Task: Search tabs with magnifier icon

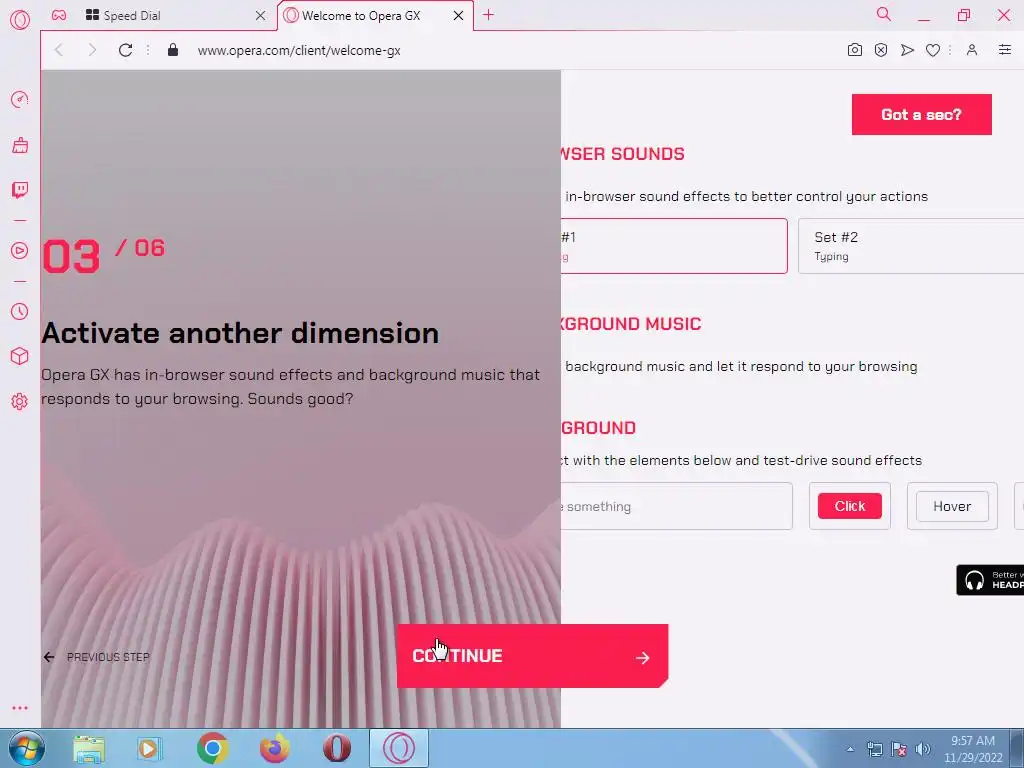Action: click(884, 14)
